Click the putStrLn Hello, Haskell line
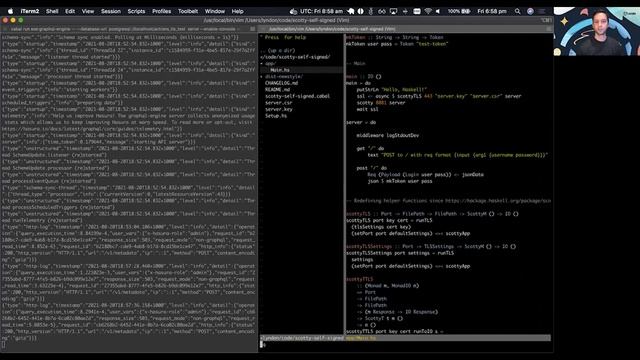 point(392,90)
